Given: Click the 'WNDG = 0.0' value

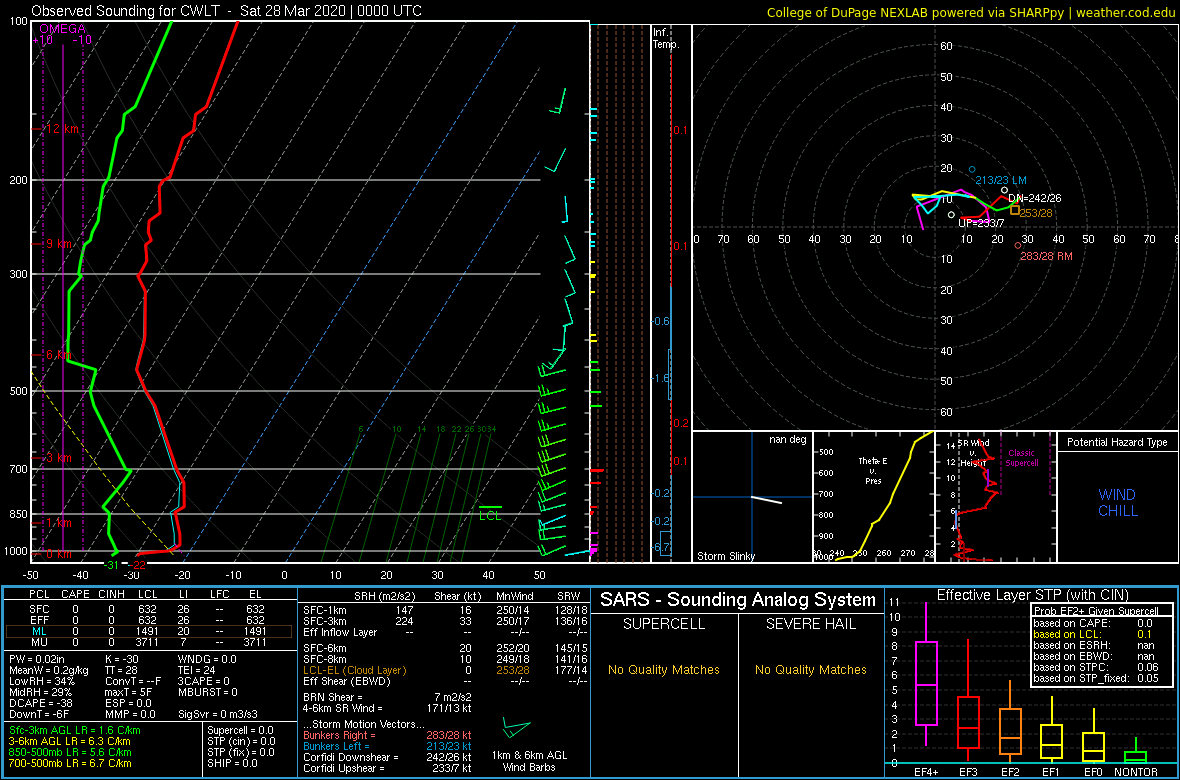Looking at the screenshot, I should [x=207, y=660].
